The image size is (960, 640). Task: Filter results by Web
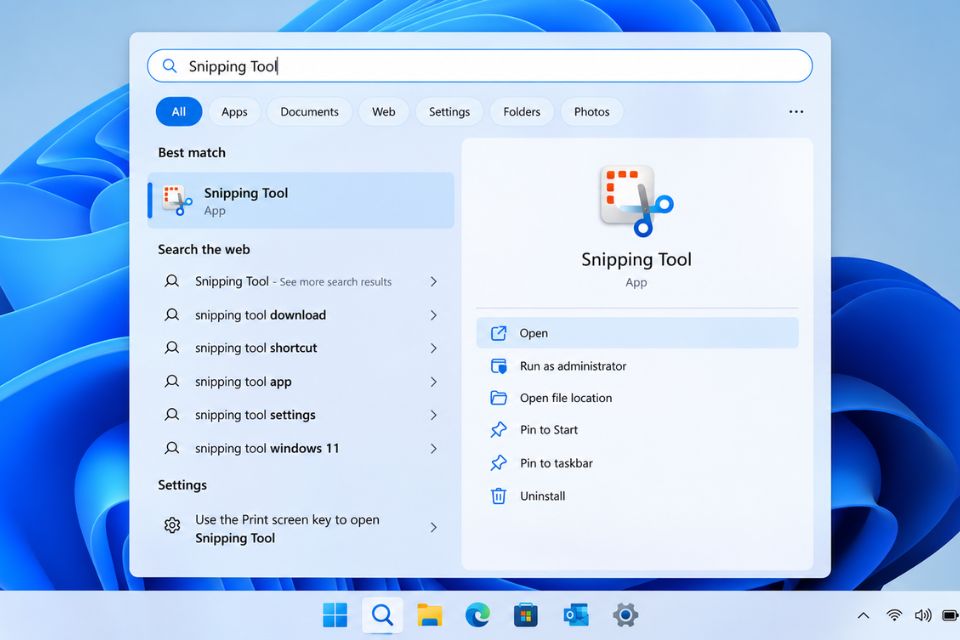384,111
